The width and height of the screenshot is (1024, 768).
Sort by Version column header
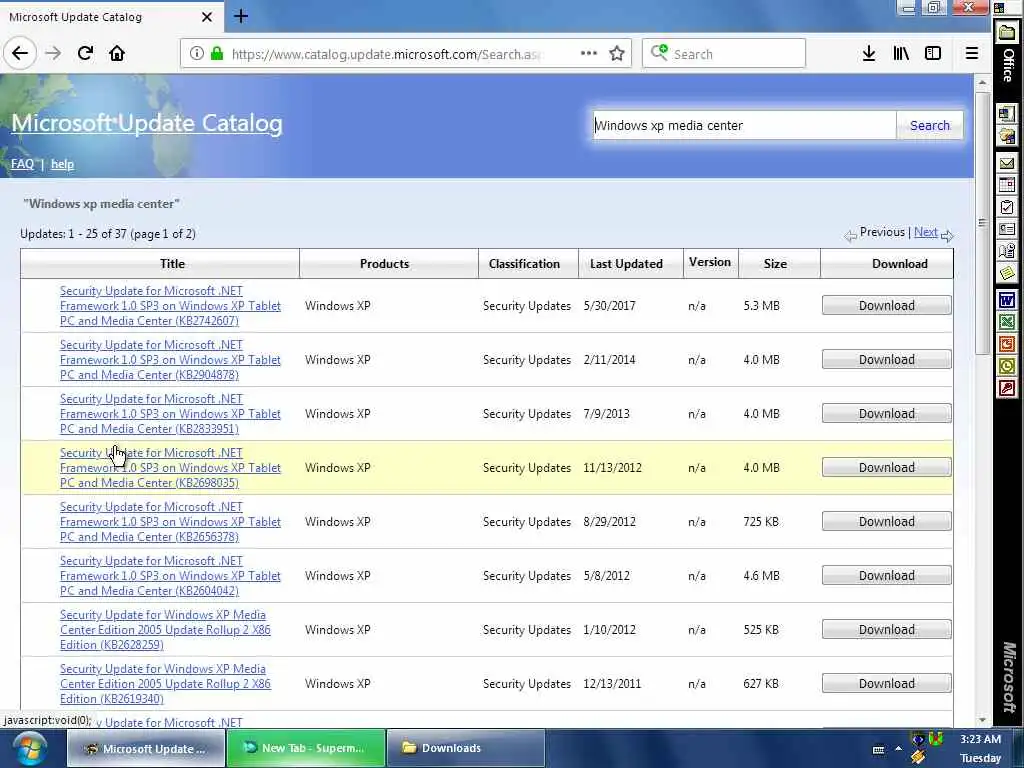pyautogui.click(x=710, y=263)
